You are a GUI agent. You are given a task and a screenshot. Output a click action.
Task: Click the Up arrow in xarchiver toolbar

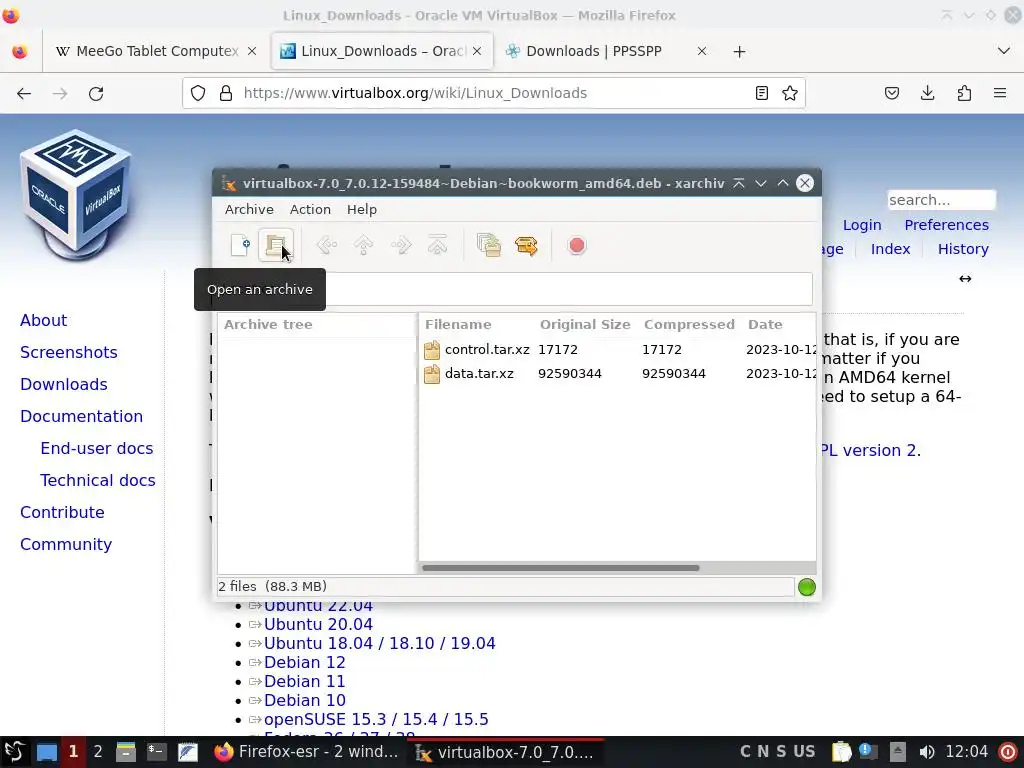pyautogui.click(x=364, y=246)
